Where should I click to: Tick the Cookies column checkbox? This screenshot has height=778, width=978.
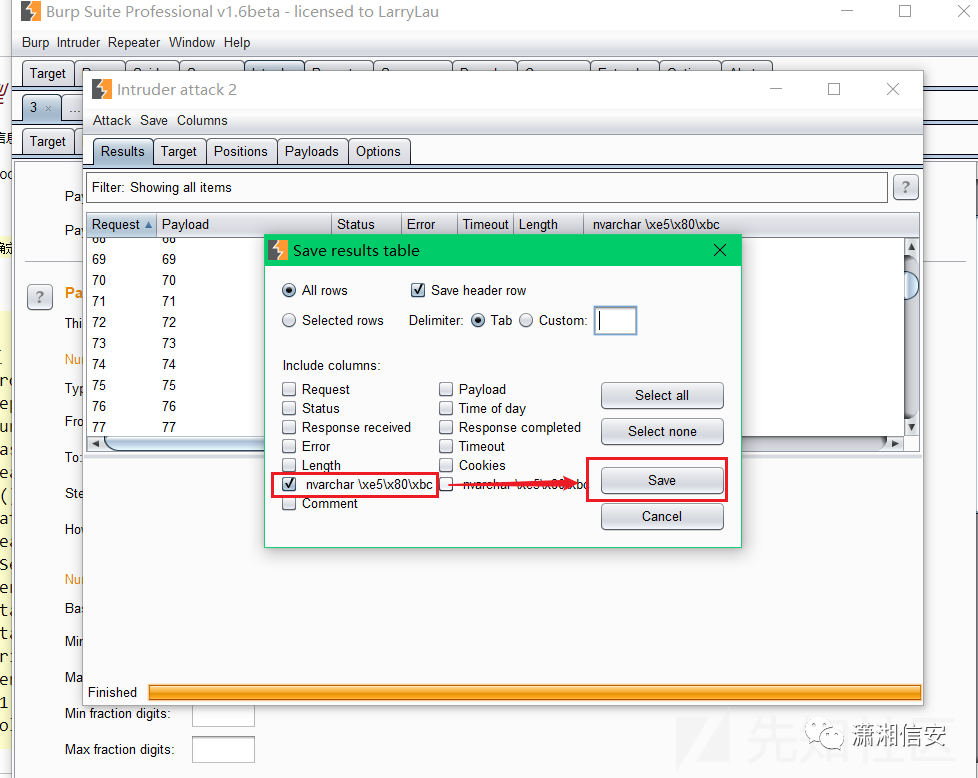click(x=446, y=465)
